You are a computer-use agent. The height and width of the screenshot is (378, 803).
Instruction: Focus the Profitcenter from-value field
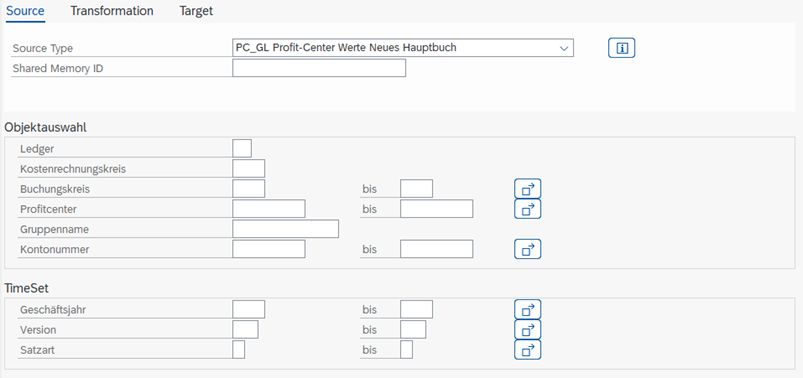coord(269,209)
